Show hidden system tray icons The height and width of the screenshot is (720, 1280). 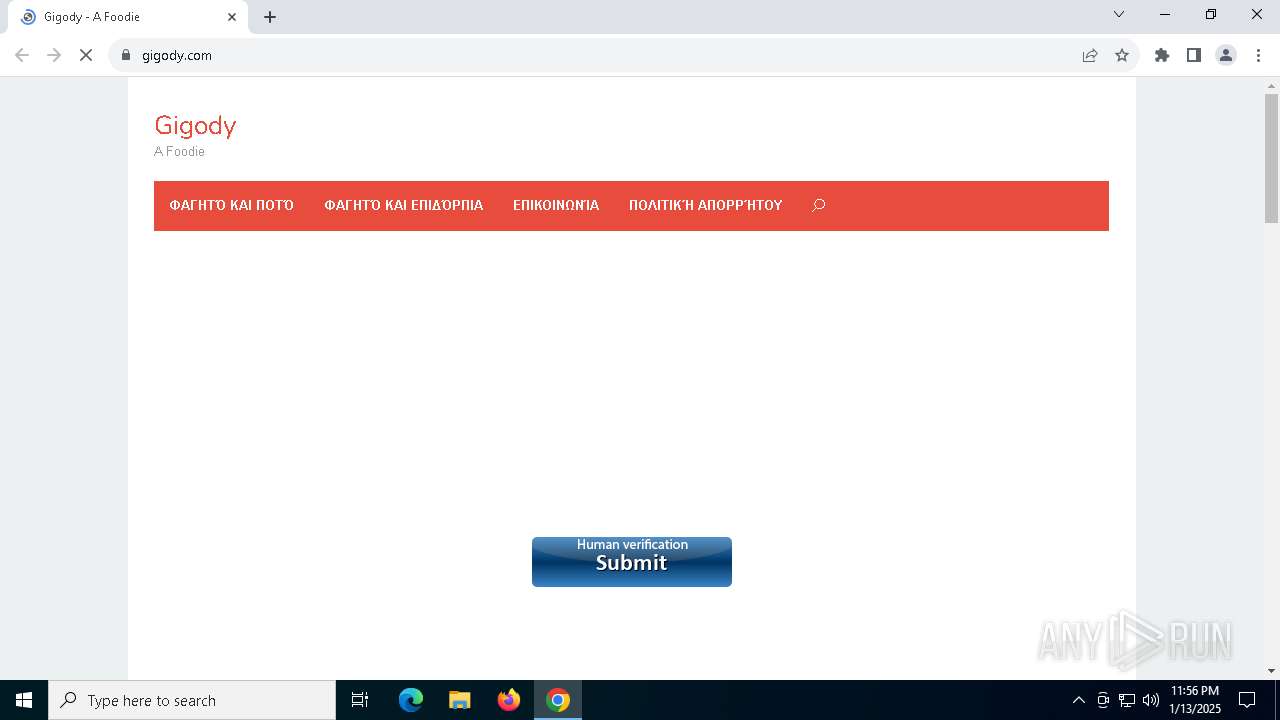[1078, 700]
